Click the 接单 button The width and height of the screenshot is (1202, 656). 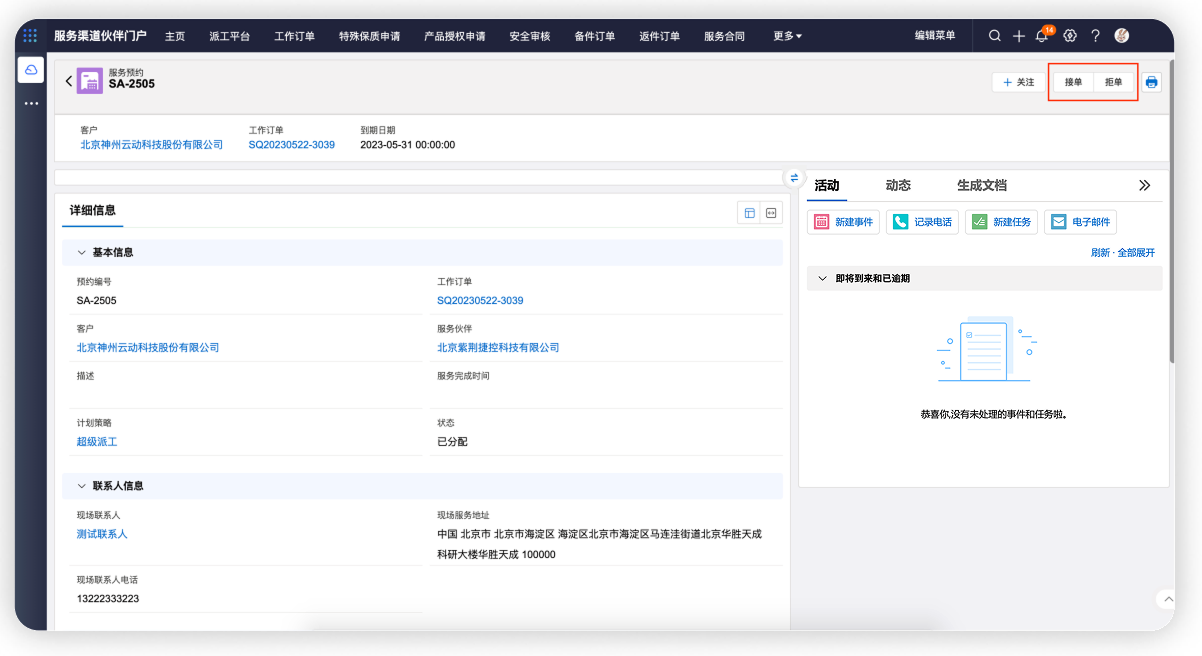(1073, 82)
